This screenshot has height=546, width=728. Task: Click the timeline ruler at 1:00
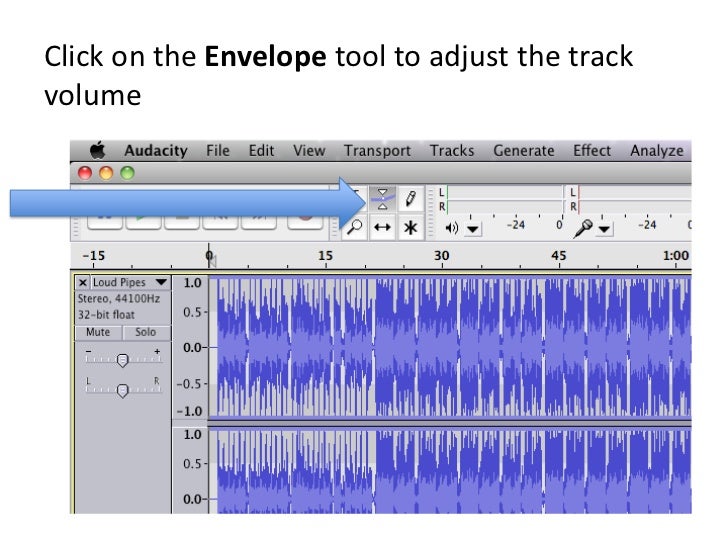pyautogui.click(x=676, y=256)
